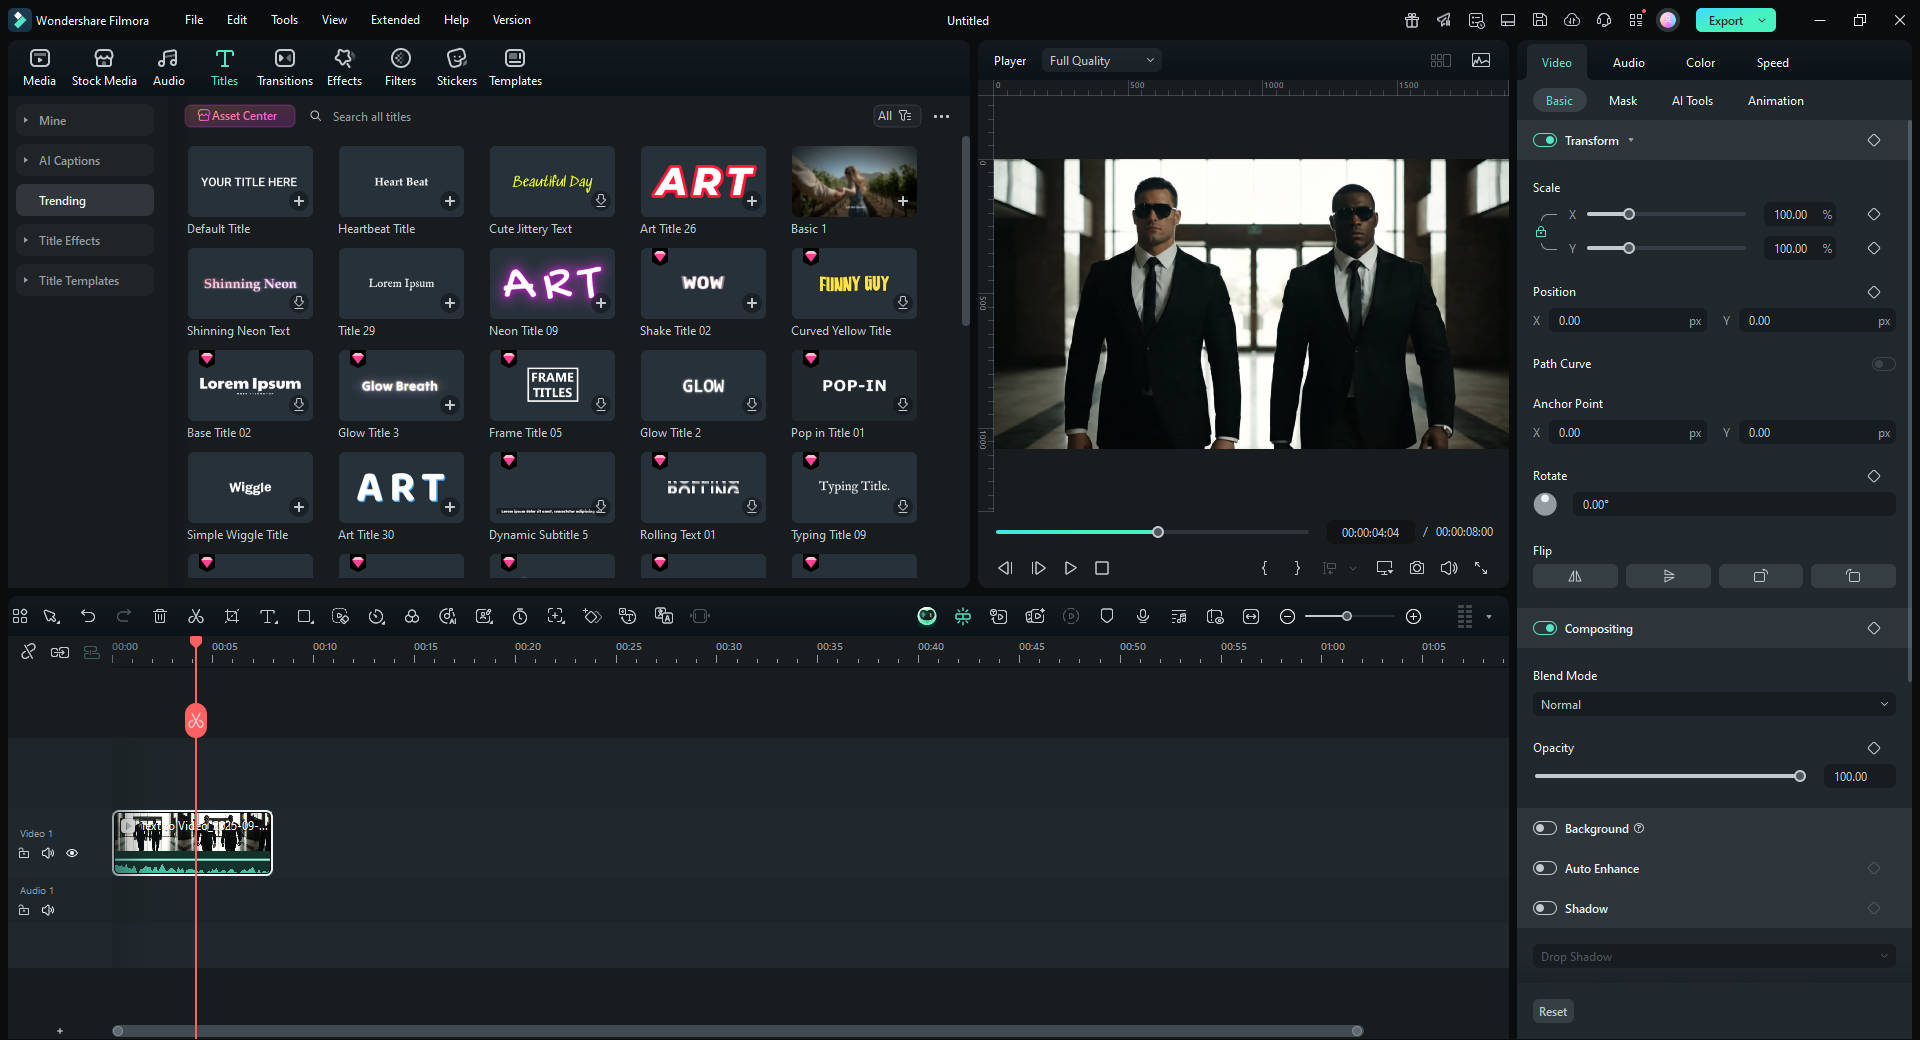Click the timeline marker shield icon
Viewport: 1920px width, 1040px height.
[1107, 617]
